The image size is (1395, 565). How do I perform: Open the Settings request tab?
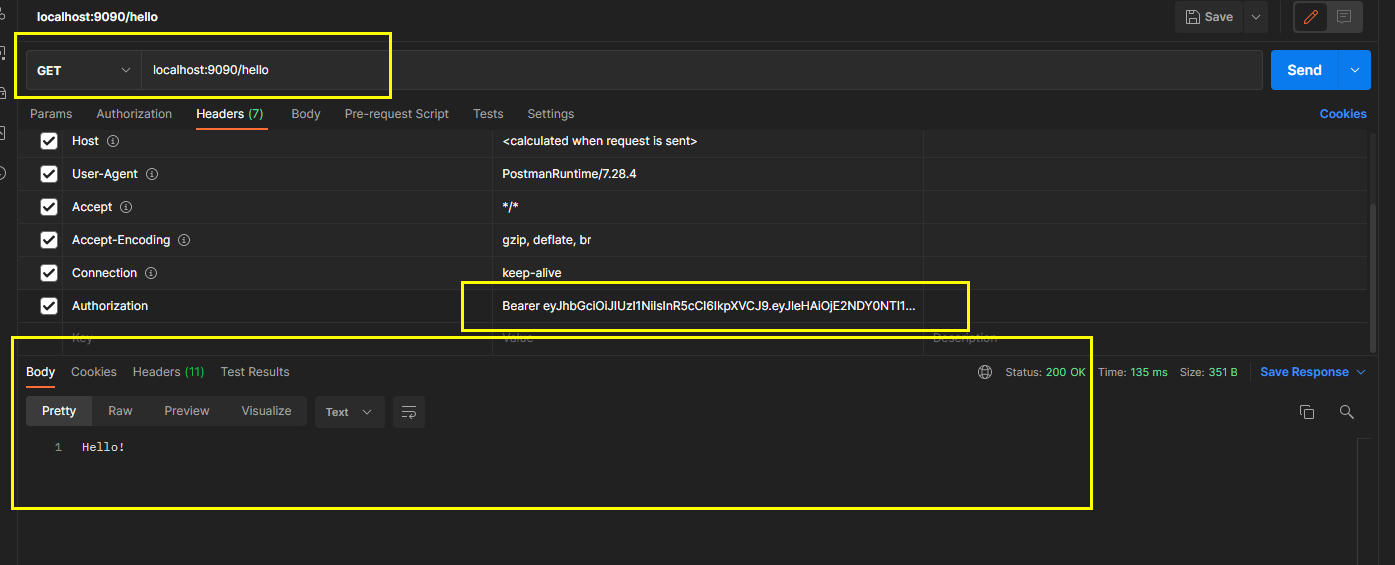coord(551,114)
